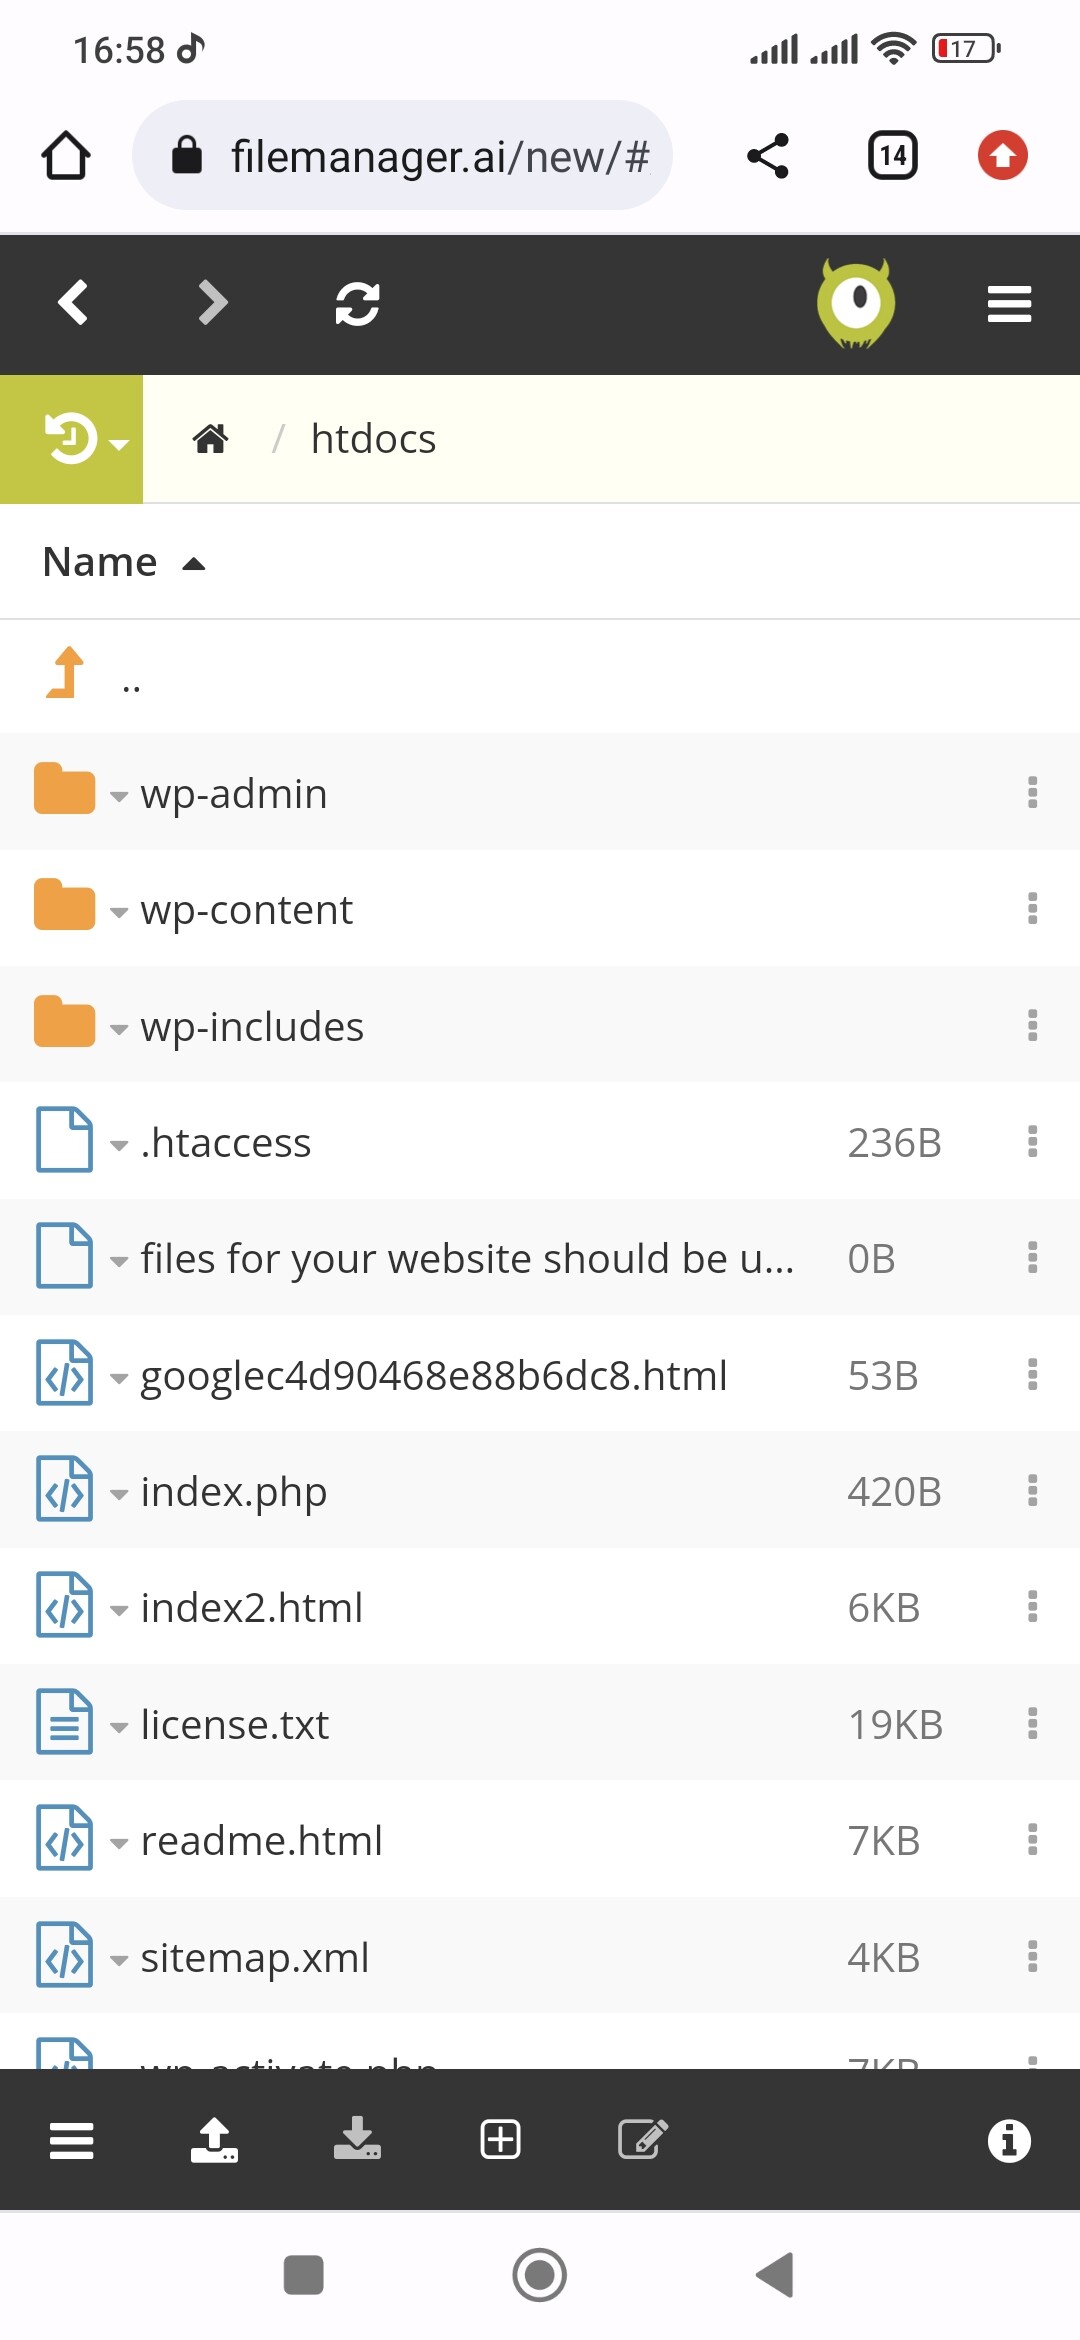Sort files by Name column header
This screenshot has width=1080, height=2340.
(100, 562)
